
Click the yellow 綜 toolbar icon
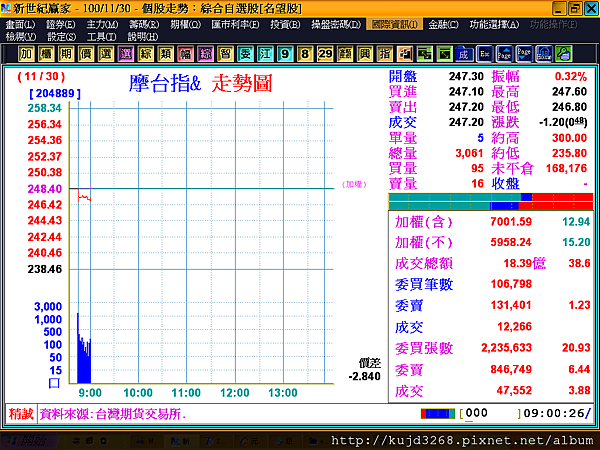tap(145, 54)
